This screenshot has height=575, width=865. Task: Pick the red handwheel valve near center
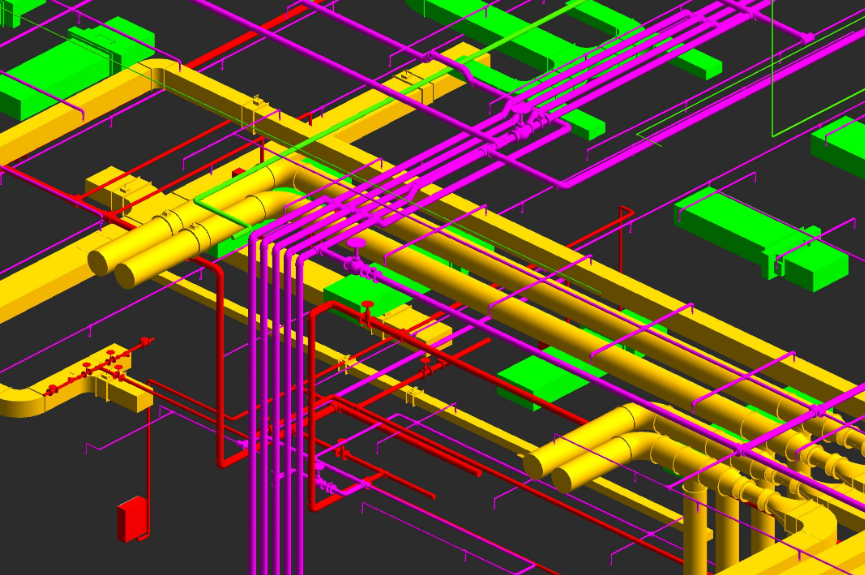[x=367, y=306]
